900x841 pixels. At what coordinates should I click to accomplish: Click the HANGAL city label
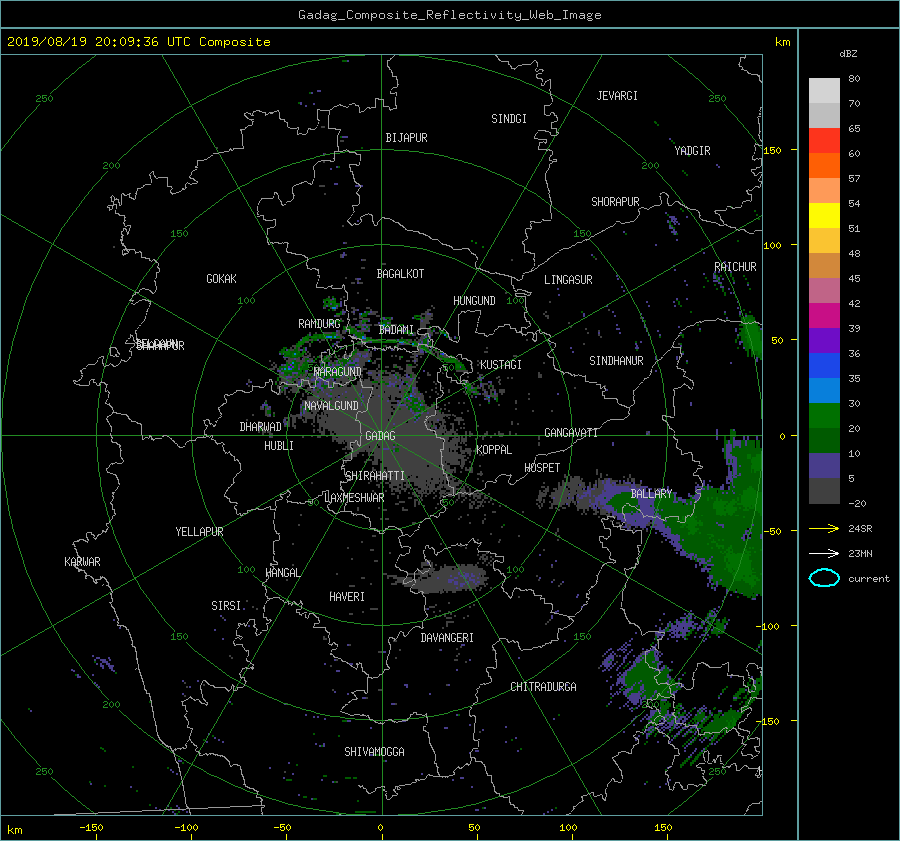coord(282,573)
